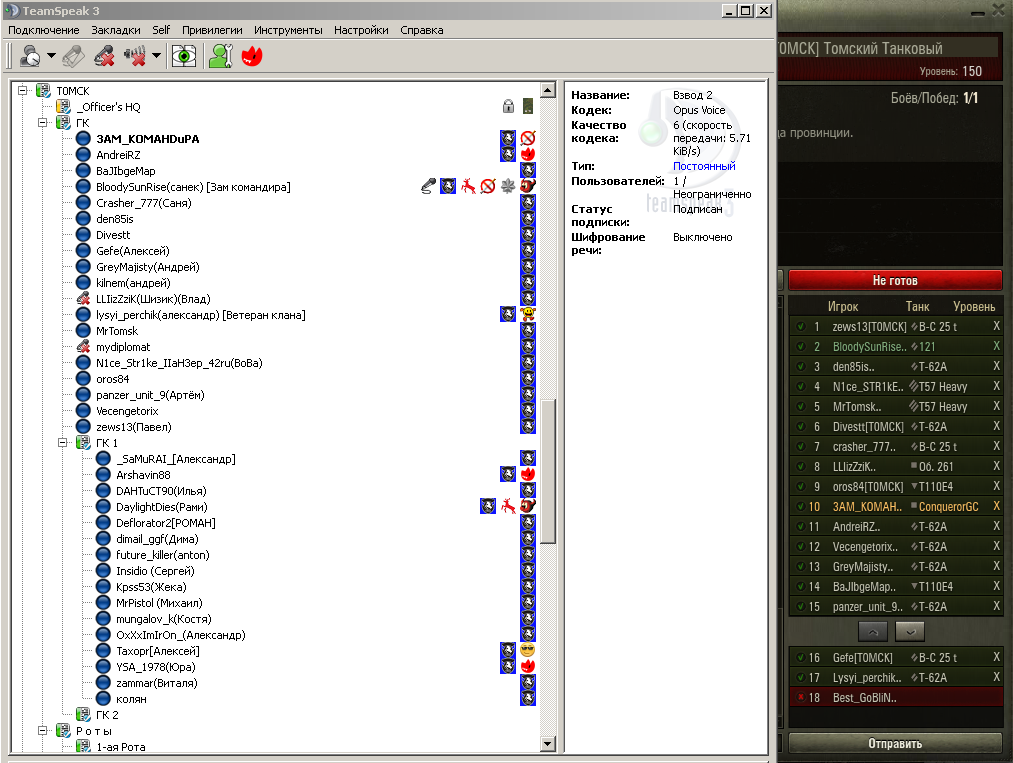Open the Справка menu
This screenshot has width=1013, height=763.
click(422, 30)
